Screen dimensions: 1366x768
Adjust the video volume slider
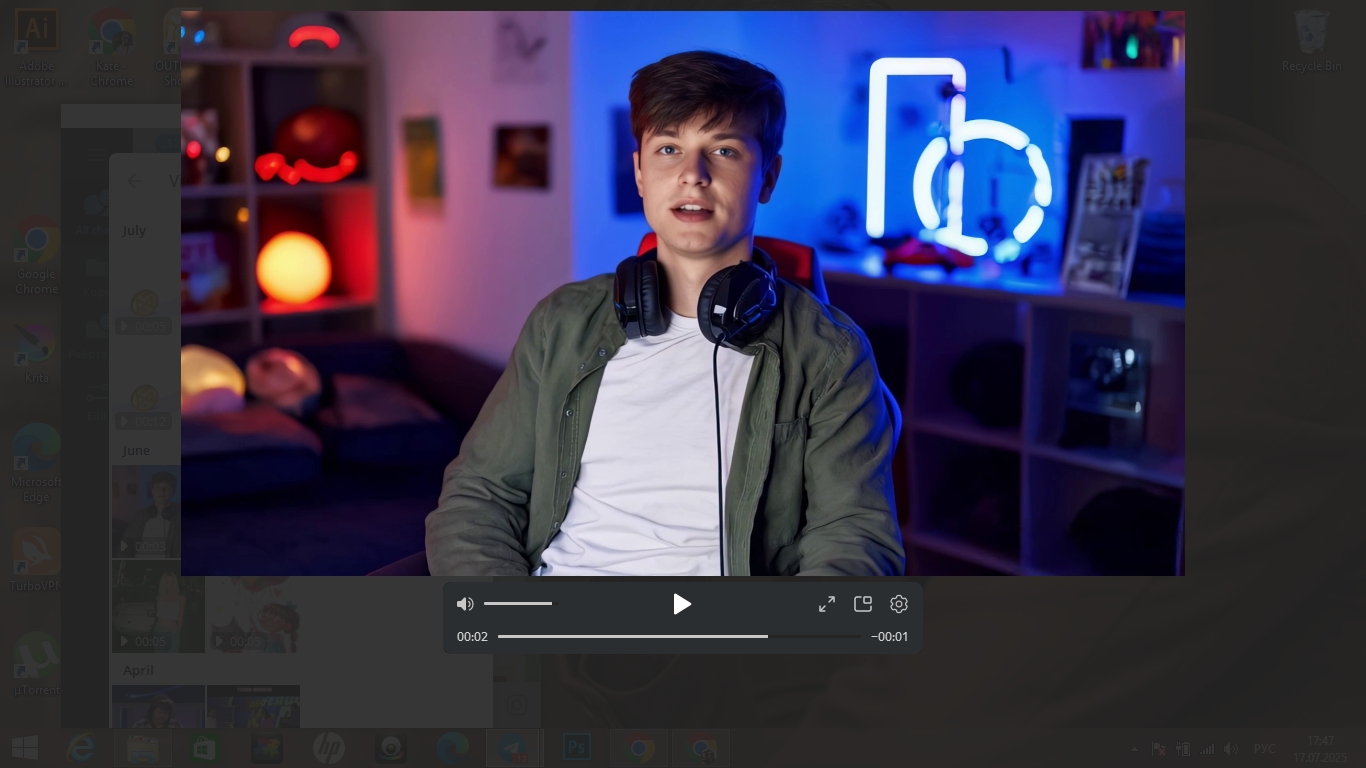pyautogui.click(x=518, y=604)
